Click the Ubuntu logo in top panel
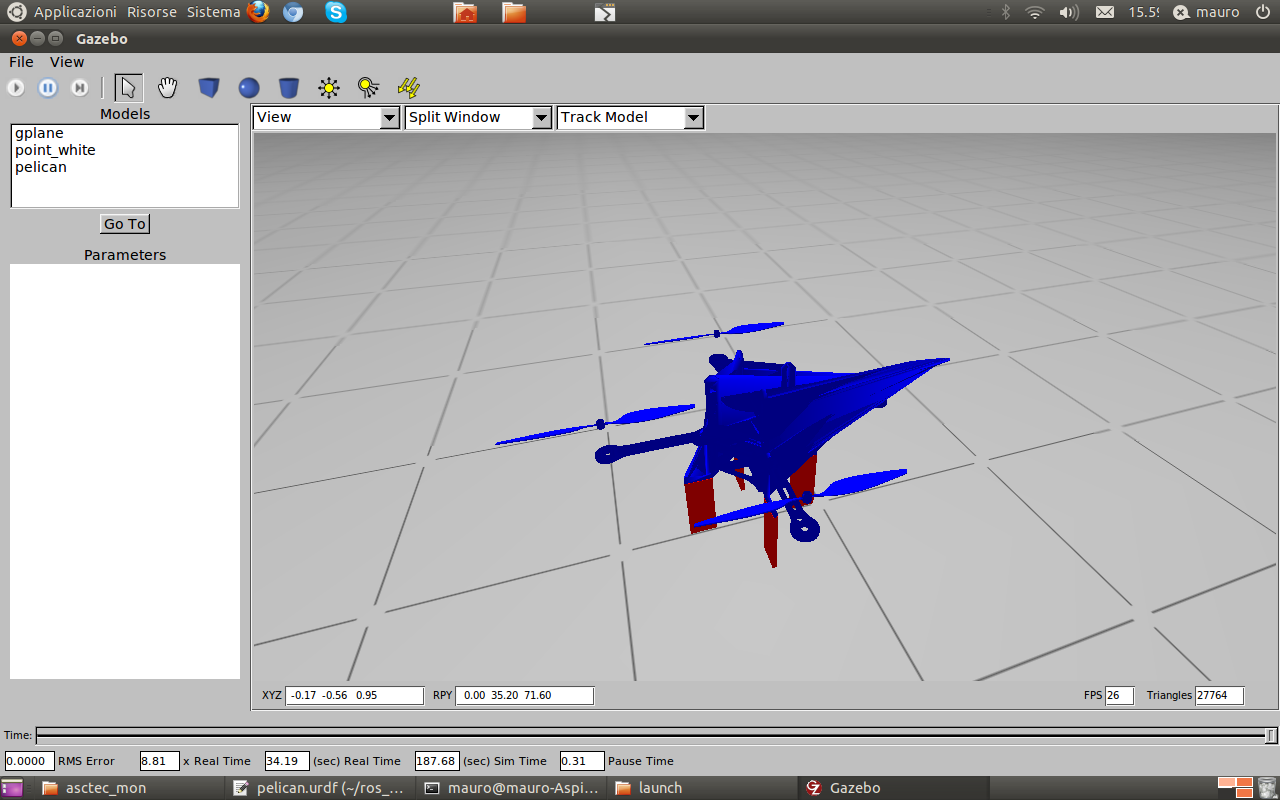Screen dimensions: 1280x800 (x=17, y=12)
